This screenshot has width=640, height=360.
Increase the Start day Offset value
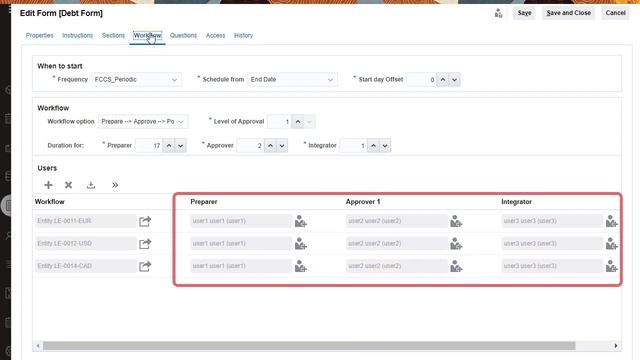click(443, 80)
